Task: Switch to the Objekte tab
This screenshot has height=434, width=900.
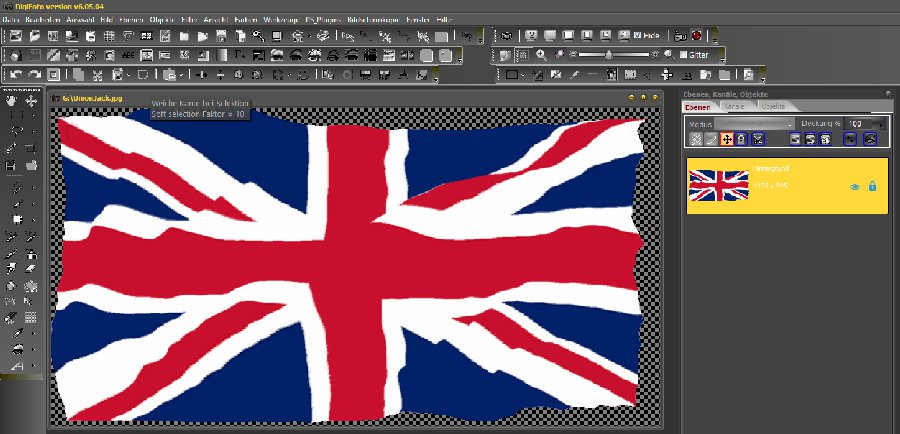Action: 773,106
